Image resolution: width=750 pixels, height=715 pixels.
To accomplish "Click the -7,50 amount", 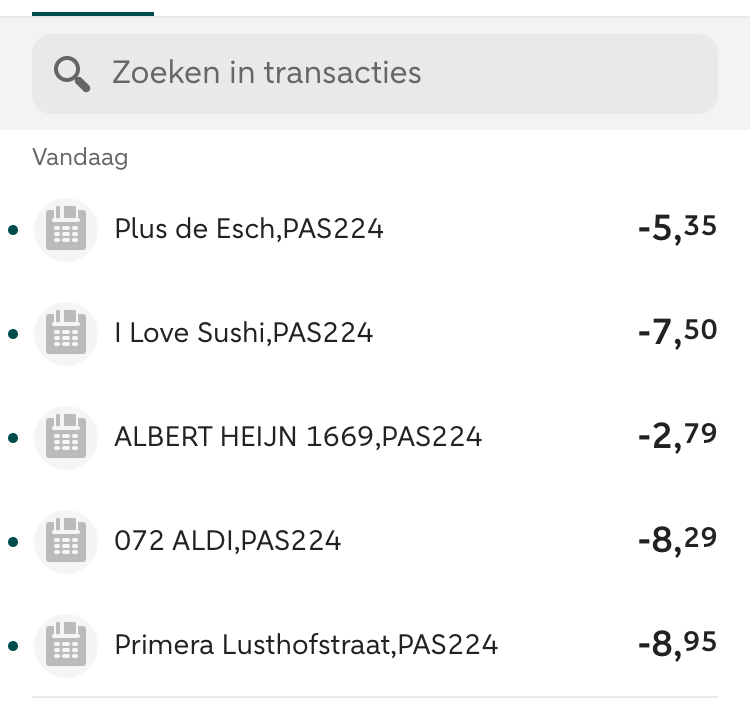I will tap(677, 333).
